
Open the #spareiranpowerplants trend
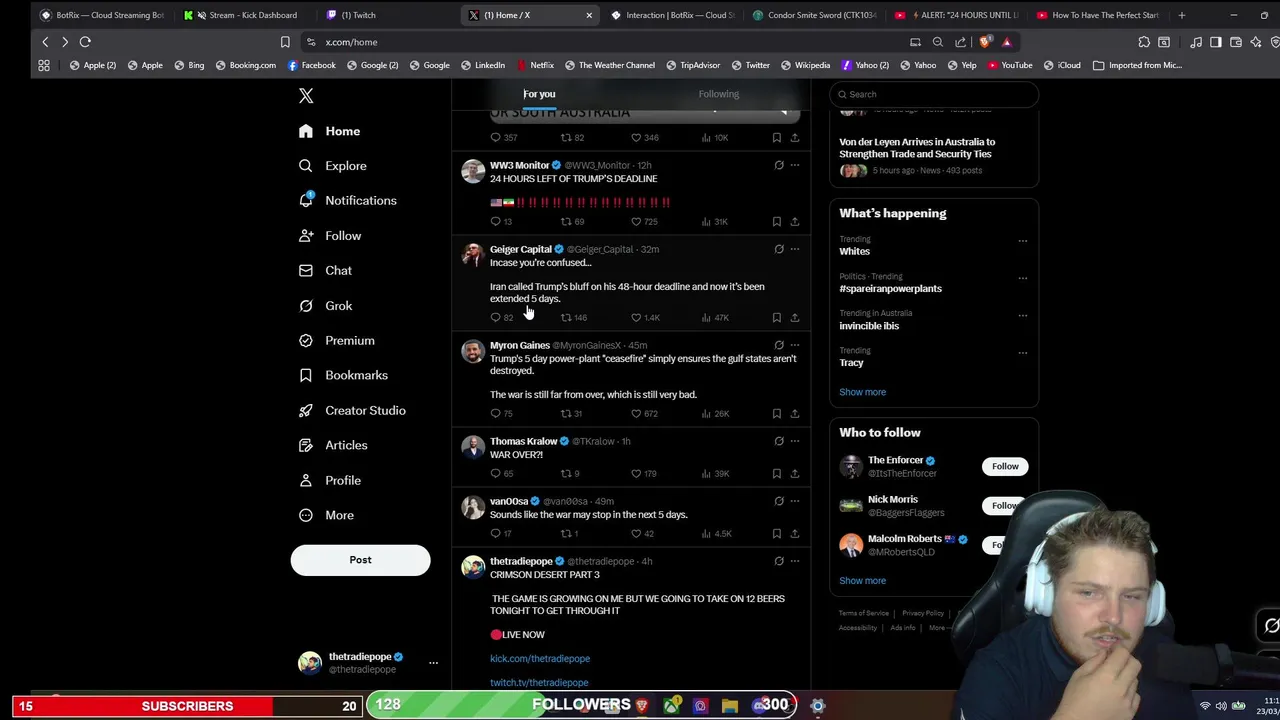point(890,289)
